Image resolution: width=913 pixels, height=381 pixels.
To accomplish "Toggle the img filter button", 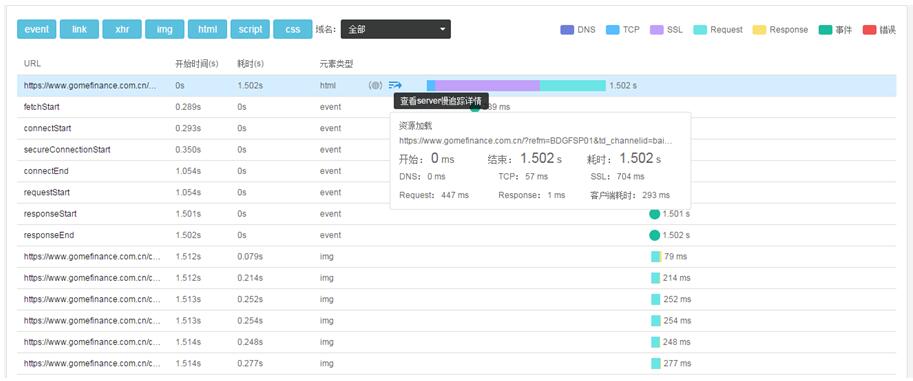I will (165, 29).
